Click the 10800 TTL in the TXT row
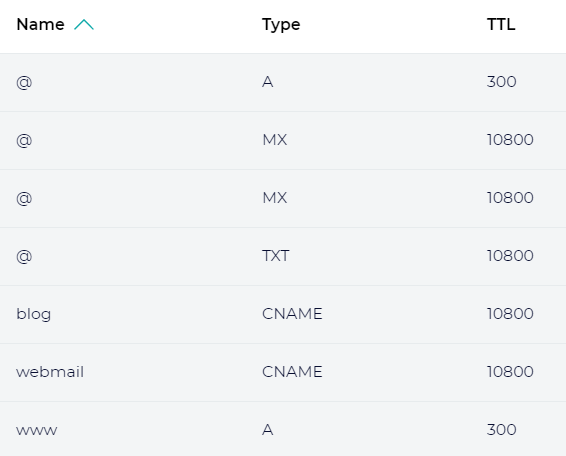Viewport: 566px width, 456px height. 510,256
